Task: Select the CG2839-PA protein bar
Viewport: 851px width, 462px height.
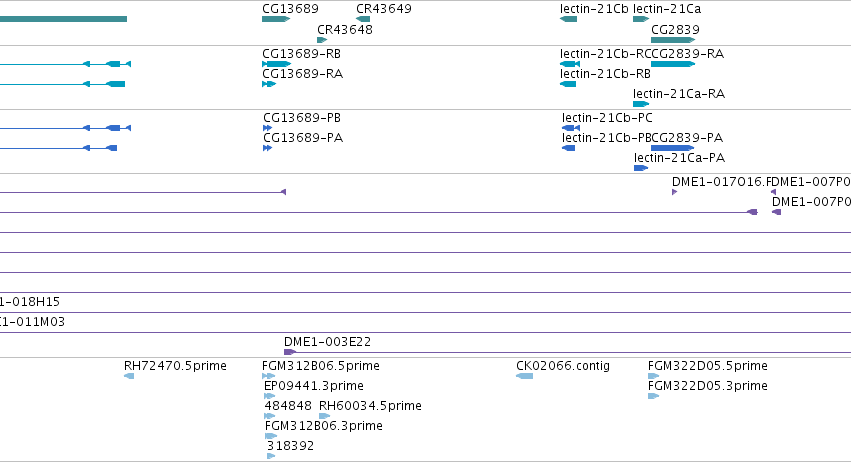Action: click(x=672, y=148)
